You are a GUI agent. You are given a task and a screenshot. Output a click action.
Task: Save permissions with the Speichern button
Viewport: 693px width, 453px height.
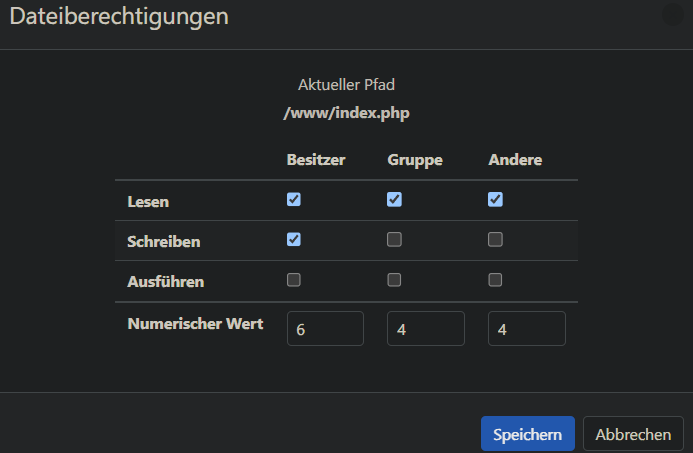527,434
